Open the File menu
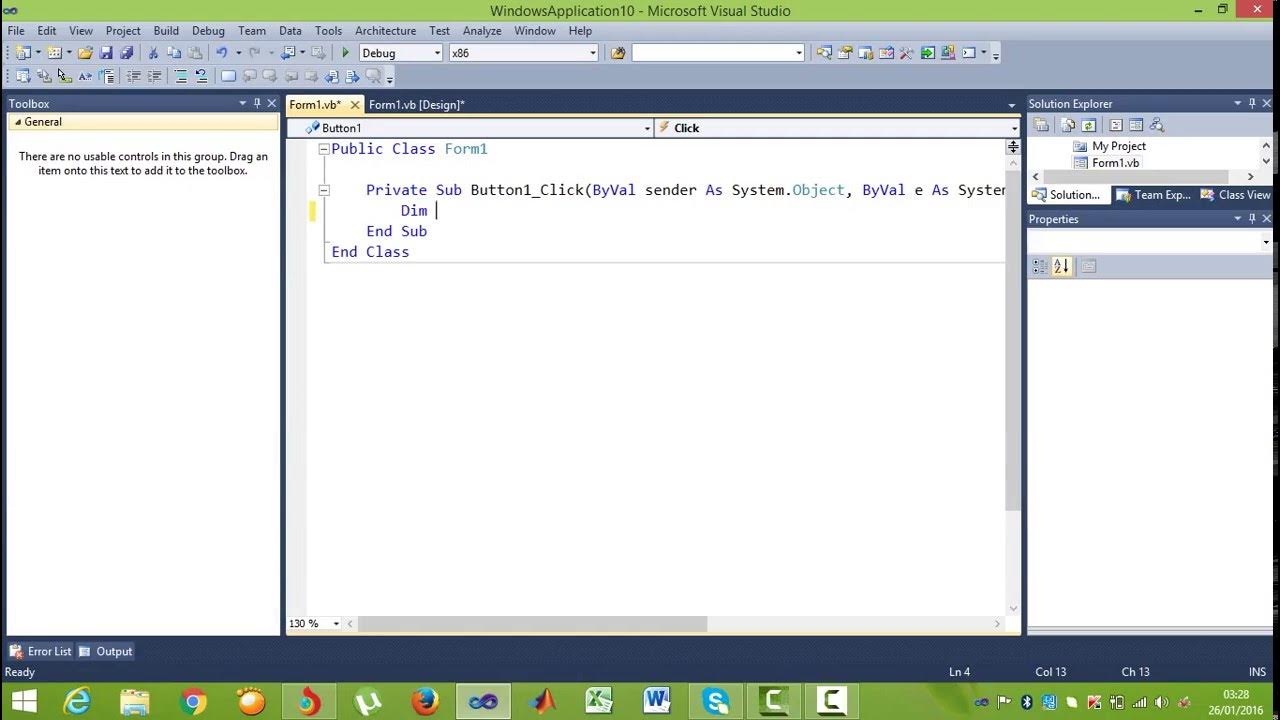This screenshot has width=1280, height=720. (x=16, y=31)
